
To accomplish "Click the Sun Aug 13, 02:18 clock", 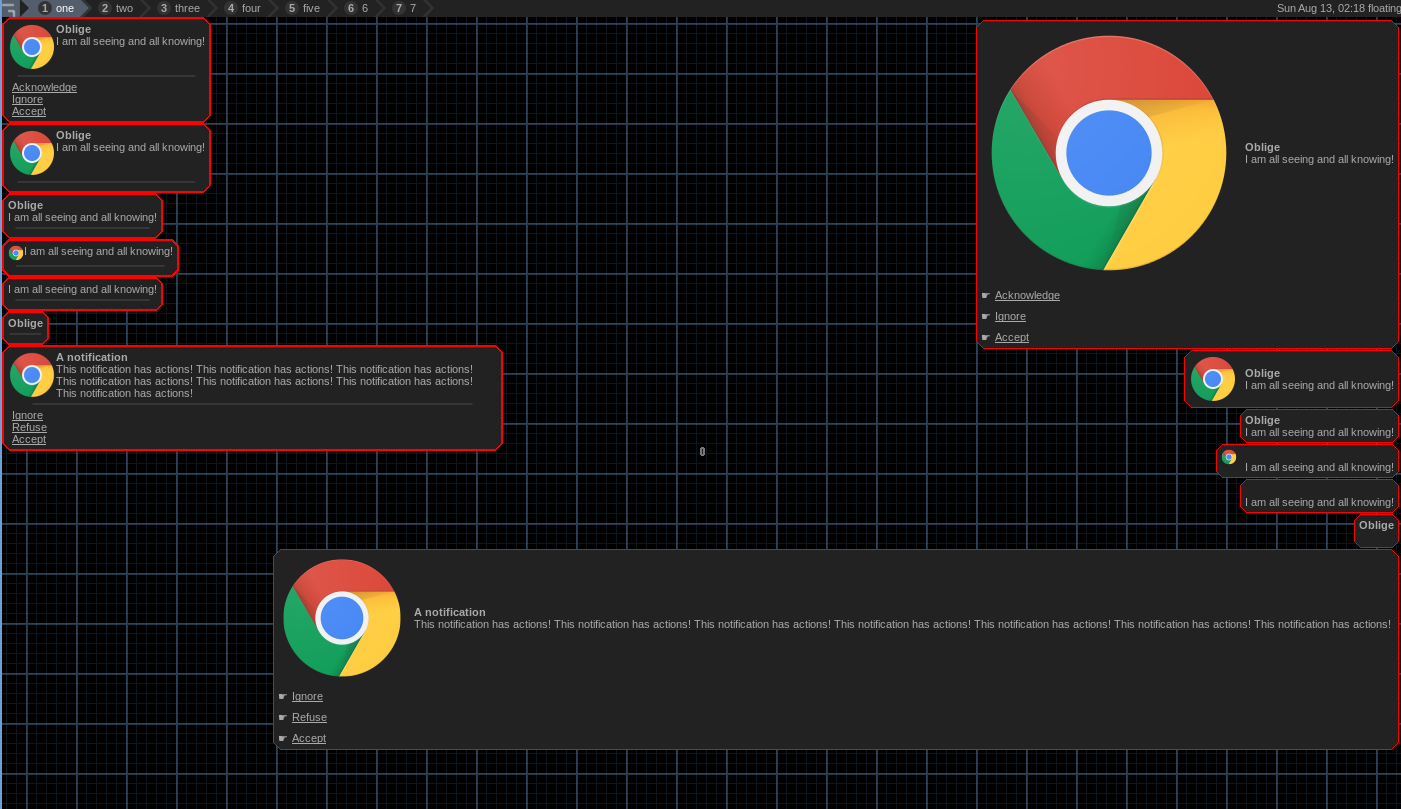I will (x=1321, y=8).
